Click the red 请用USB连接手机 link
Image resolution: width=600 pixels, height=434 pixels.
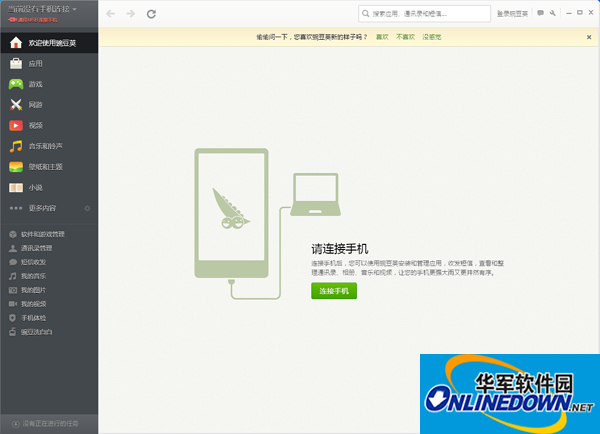click(x=33, y=20)
